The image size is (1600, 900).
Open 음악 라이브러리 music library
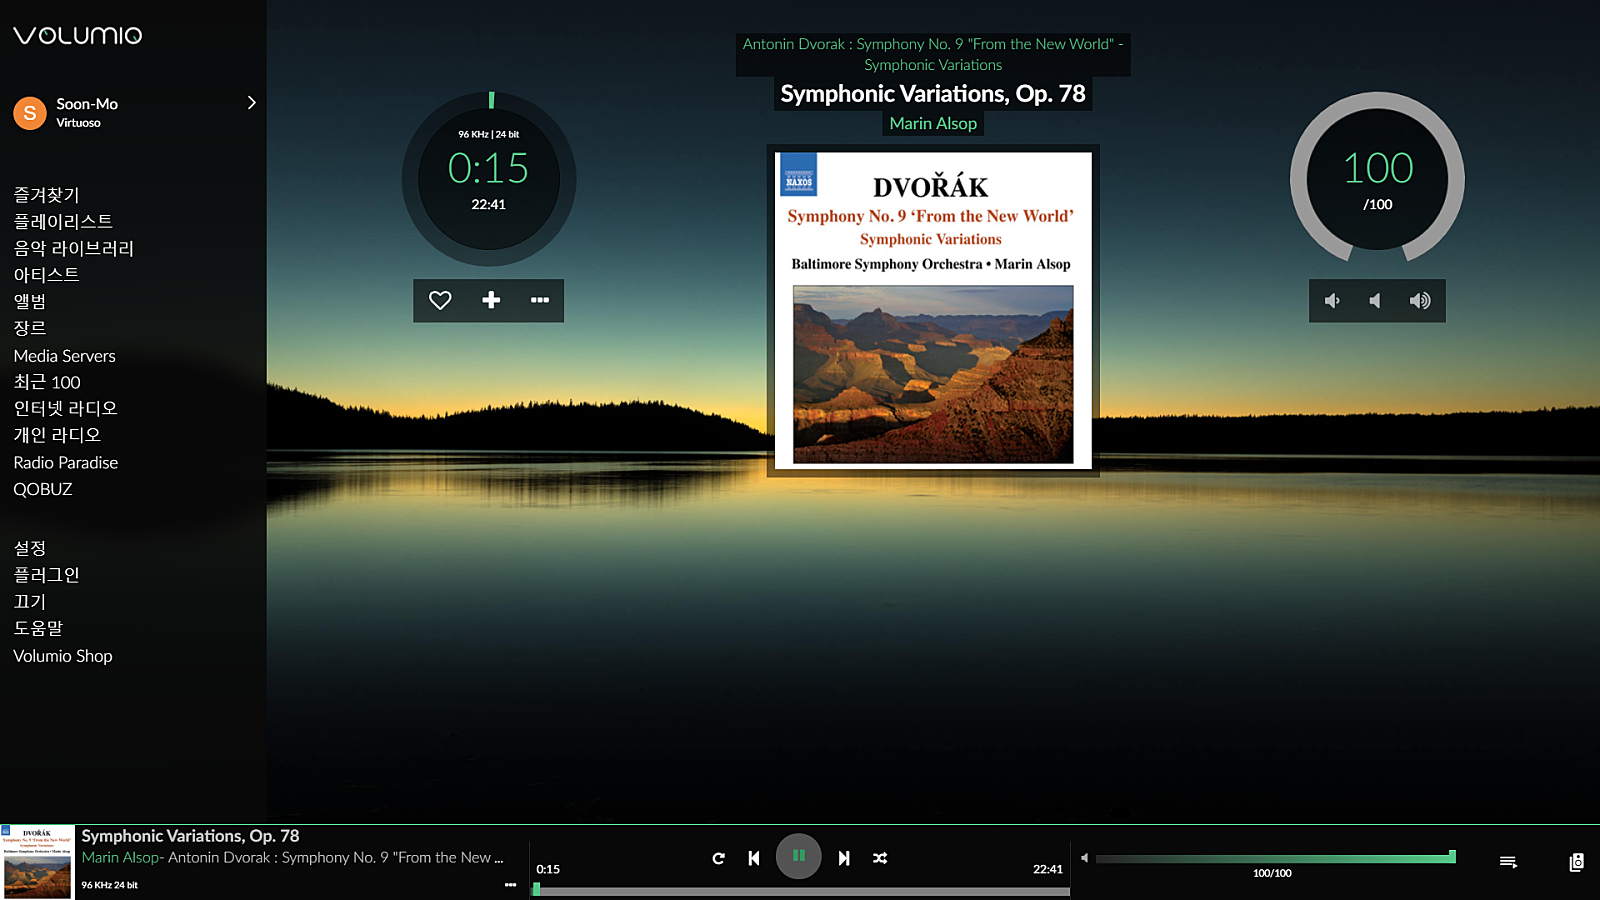tap(73, 248)
